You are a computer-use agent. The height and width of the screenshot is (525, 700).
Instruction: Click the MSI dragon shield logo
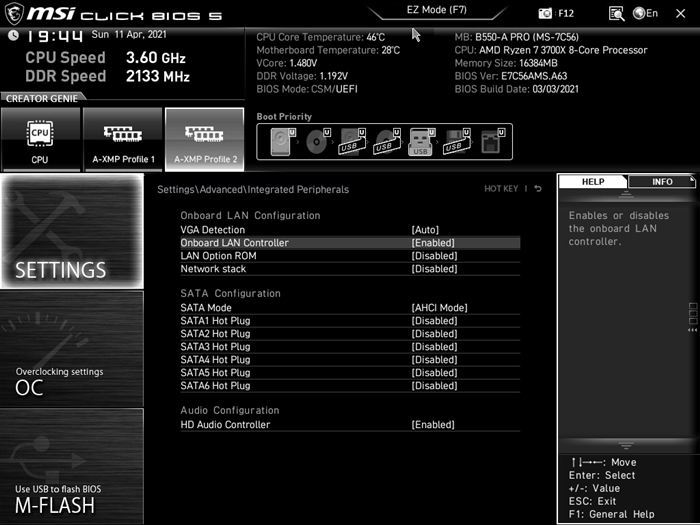tap(13, 13)
